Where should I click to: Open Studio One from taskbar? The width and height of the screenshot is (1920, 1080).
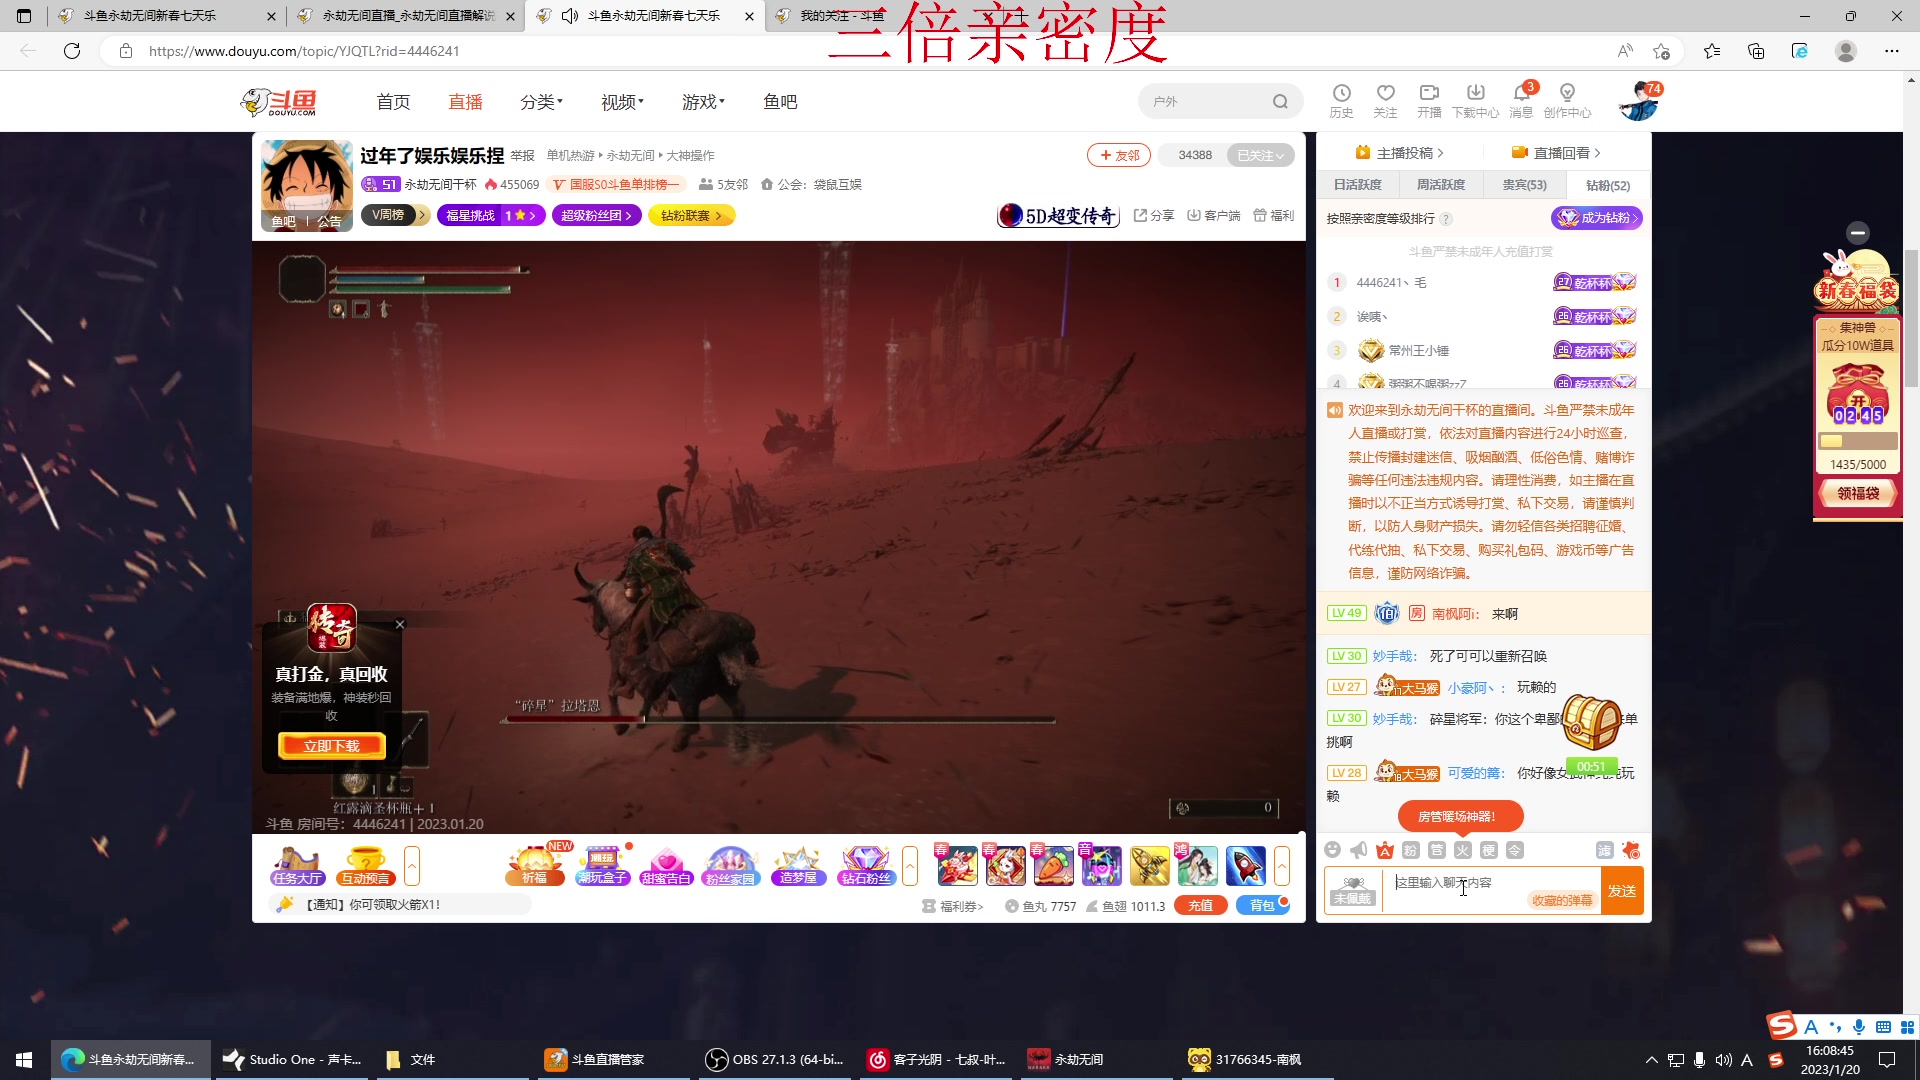(x=292, y=1059)
